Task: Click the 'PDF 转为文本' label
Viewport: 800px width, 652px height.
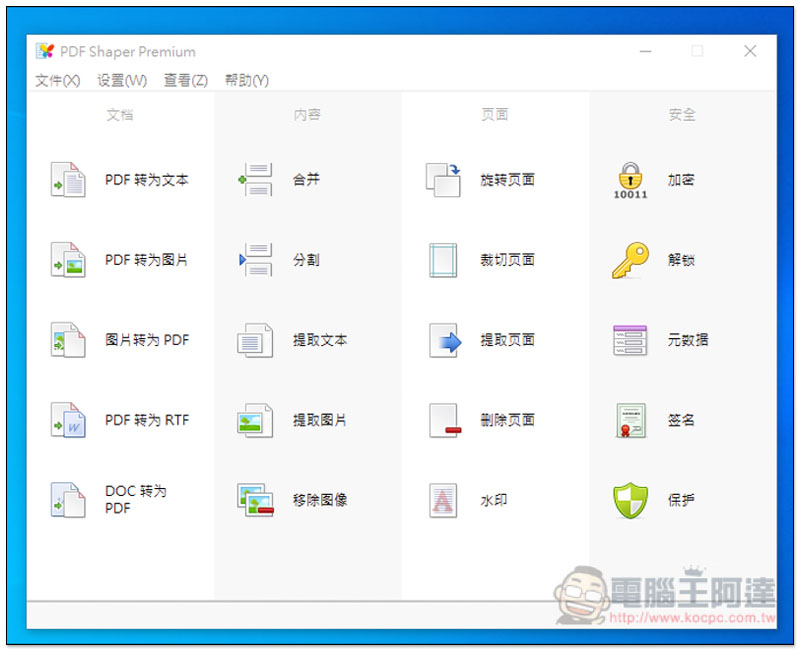Action: [147, 180]
